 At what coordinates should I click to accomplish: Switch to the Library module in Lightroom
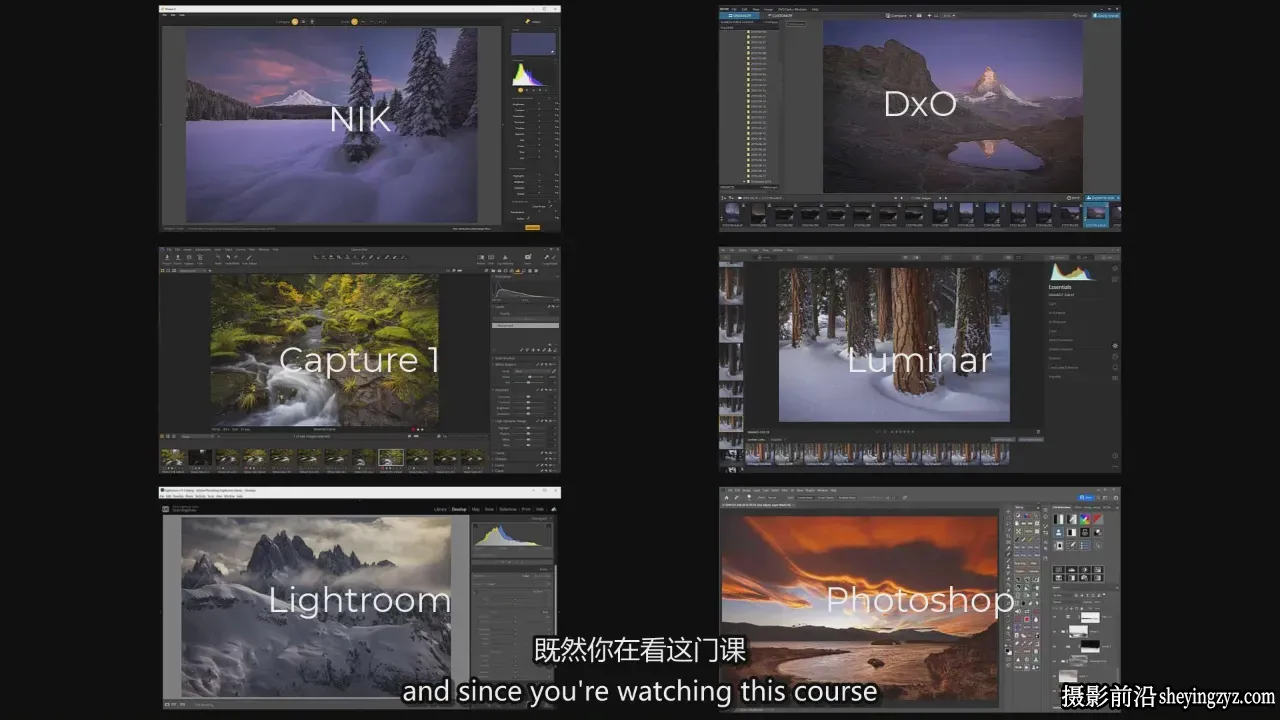point(440,509)
